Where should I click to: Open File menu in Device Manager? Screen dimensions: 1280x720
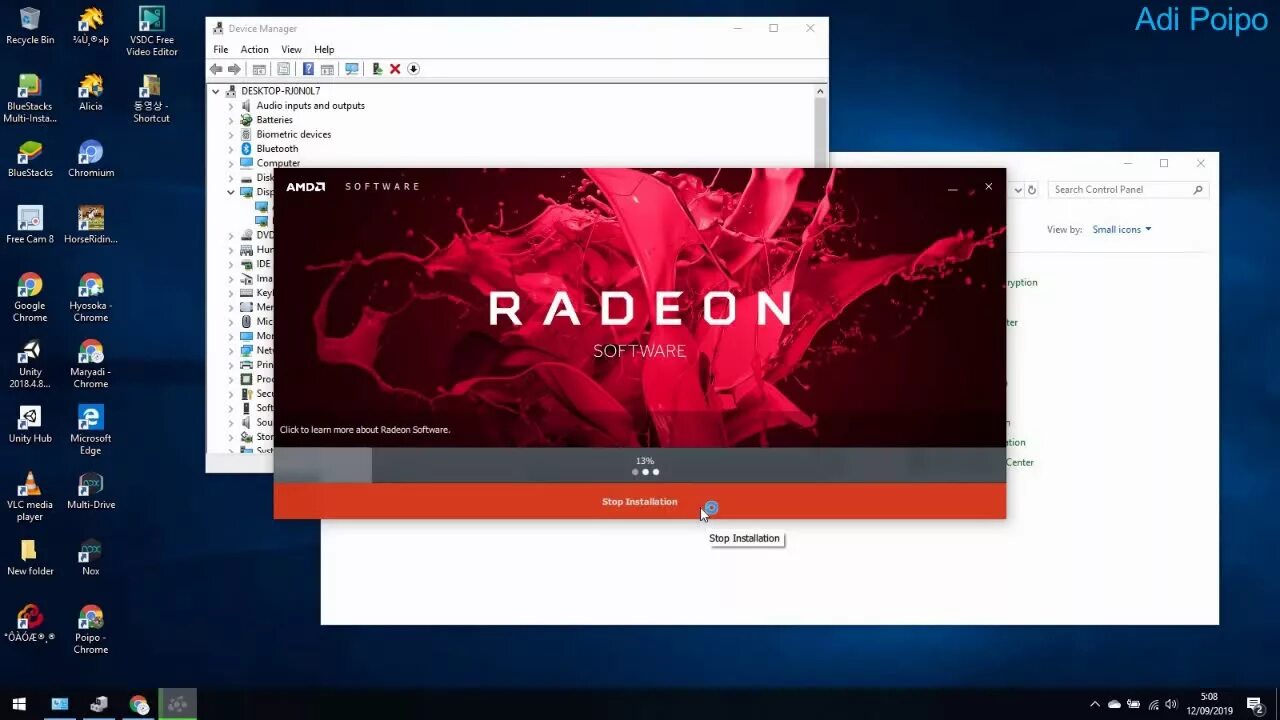point(220,49)
